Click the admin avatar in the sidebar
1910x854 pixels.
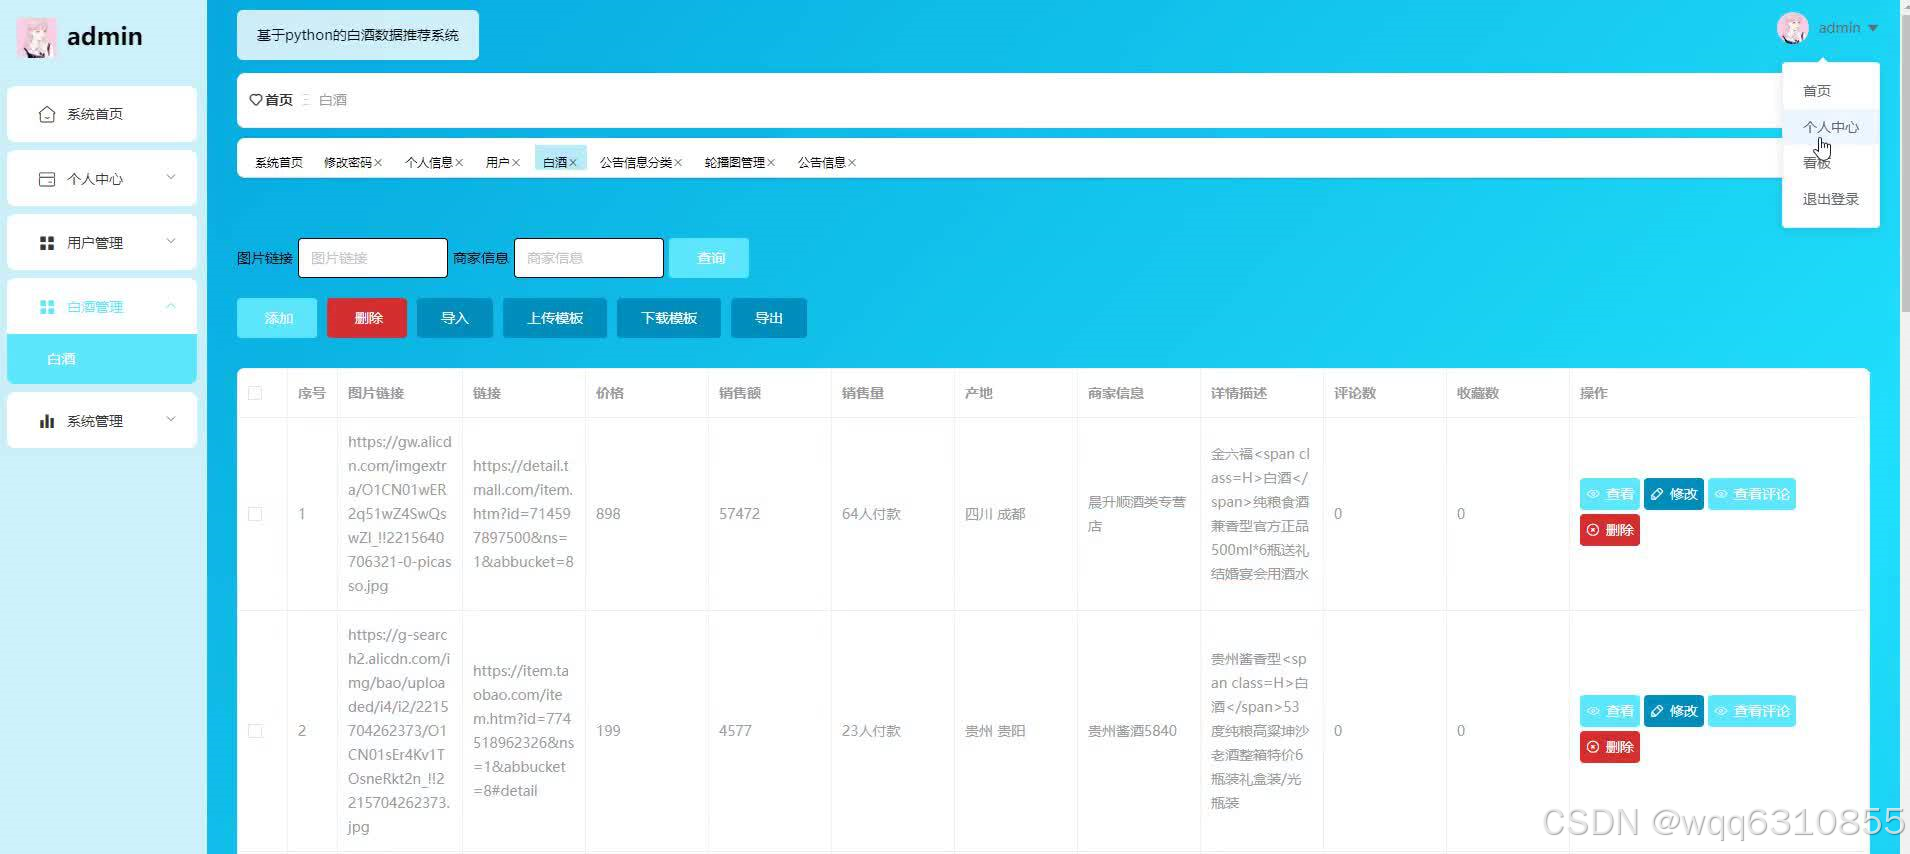click(36, 37)
